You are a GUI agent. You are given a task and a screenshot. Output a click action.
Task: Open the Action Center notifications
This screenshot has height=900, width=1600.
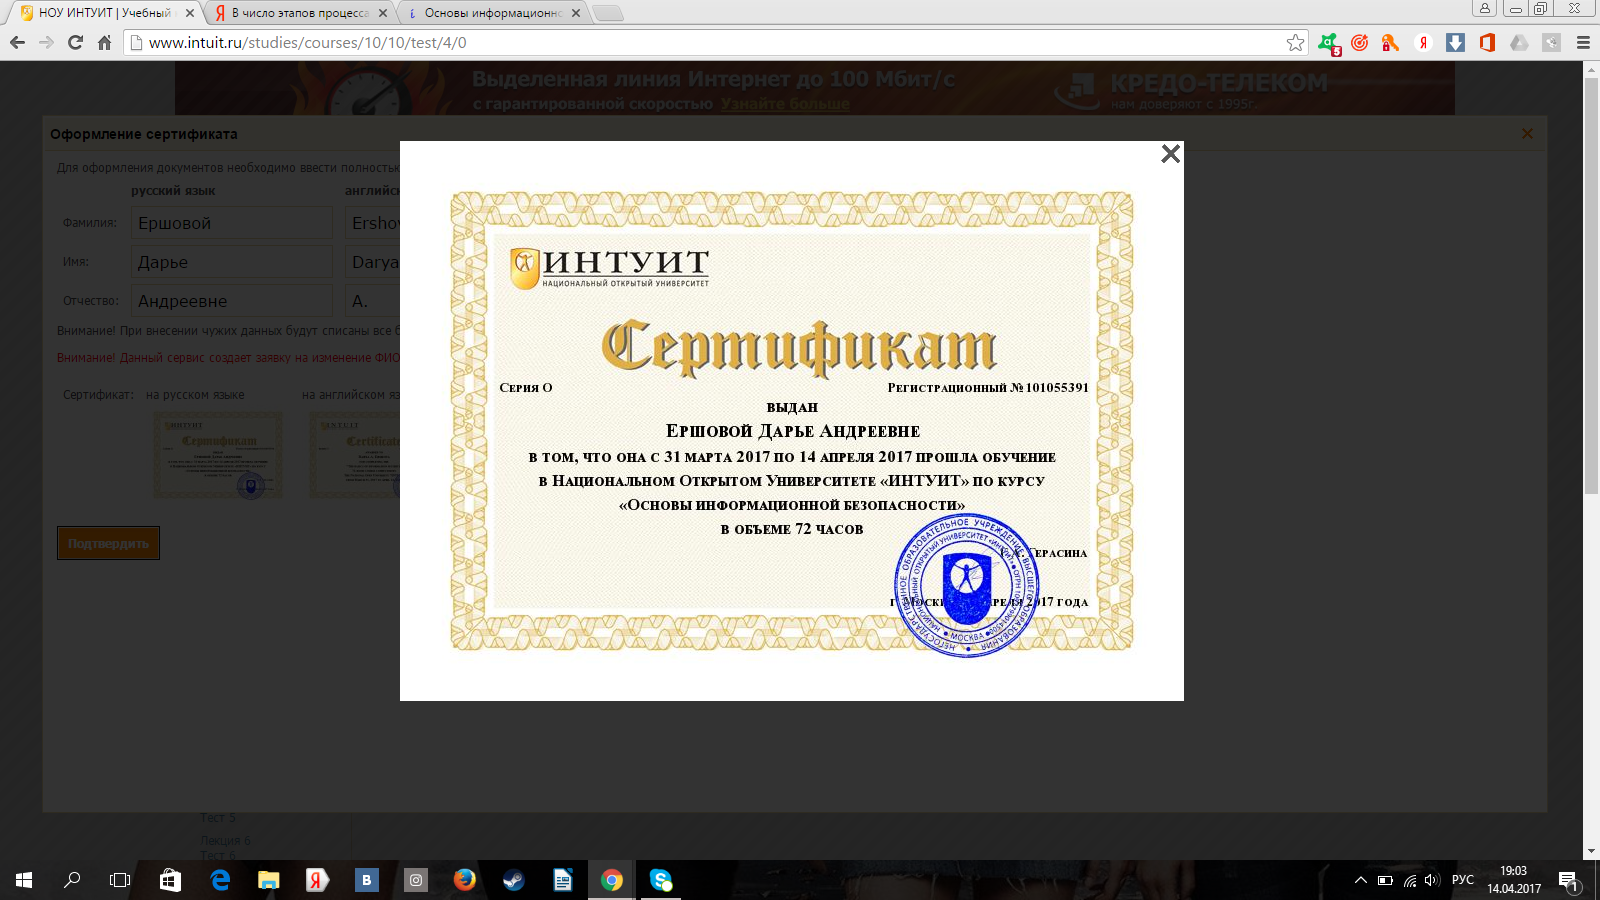(x=1568, y=880)
